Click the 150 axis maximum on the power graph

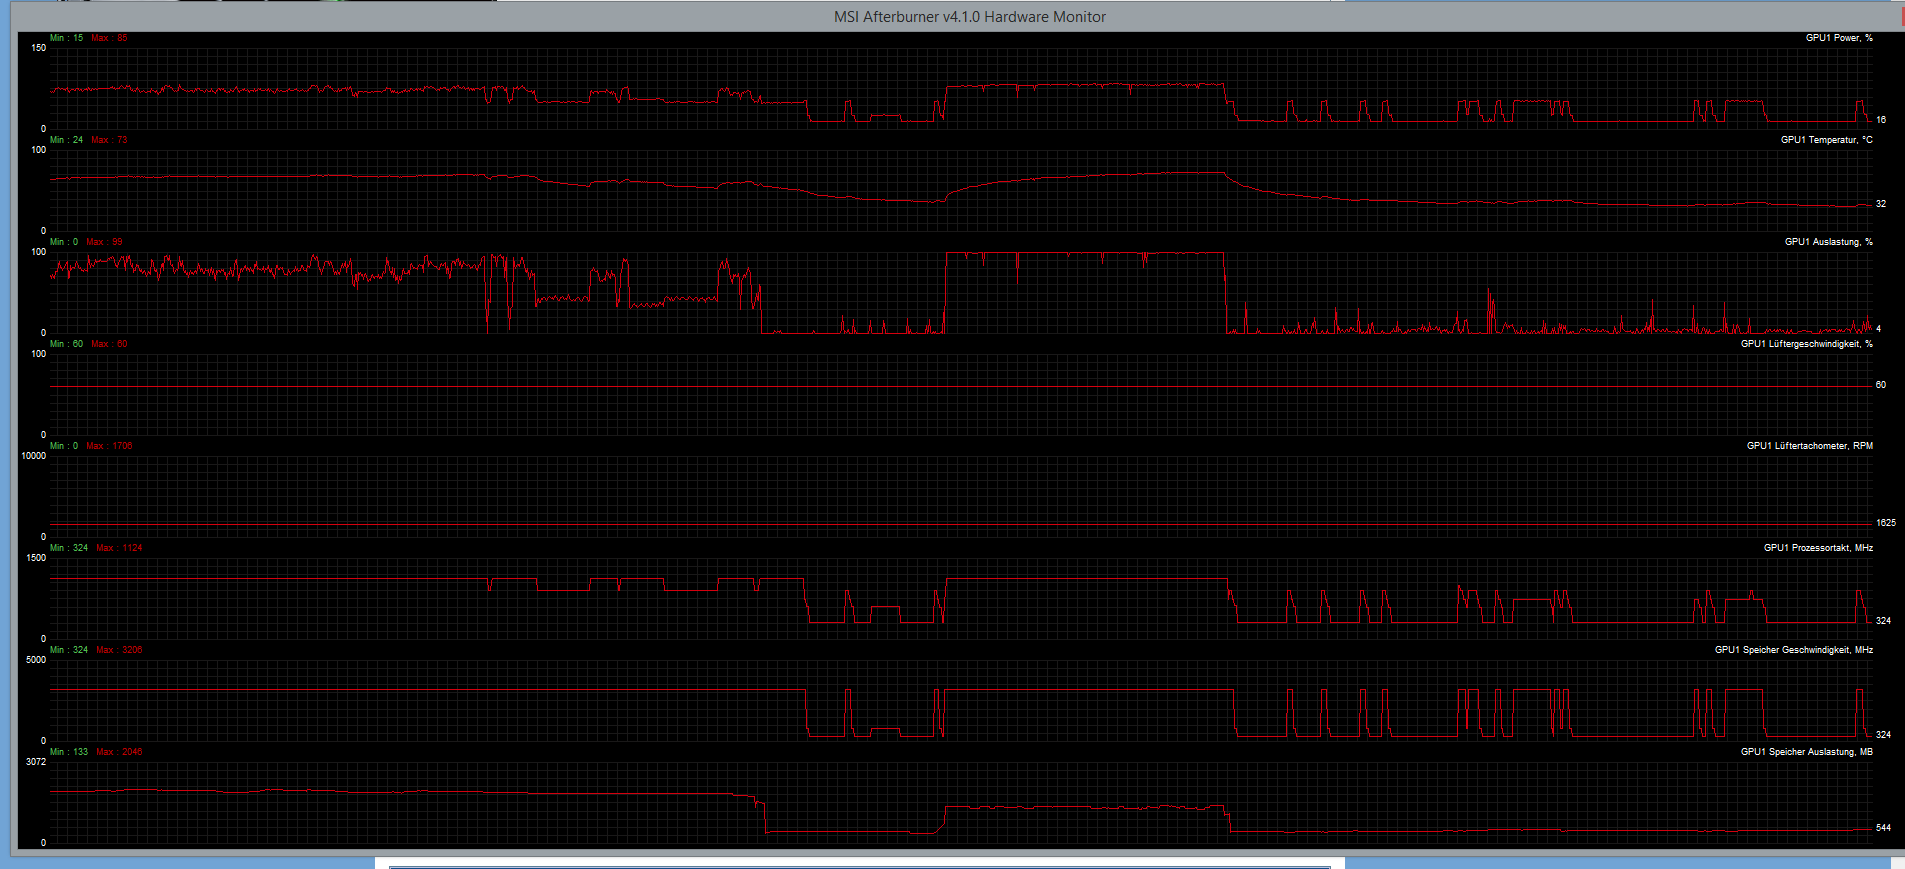pos(39,48)
